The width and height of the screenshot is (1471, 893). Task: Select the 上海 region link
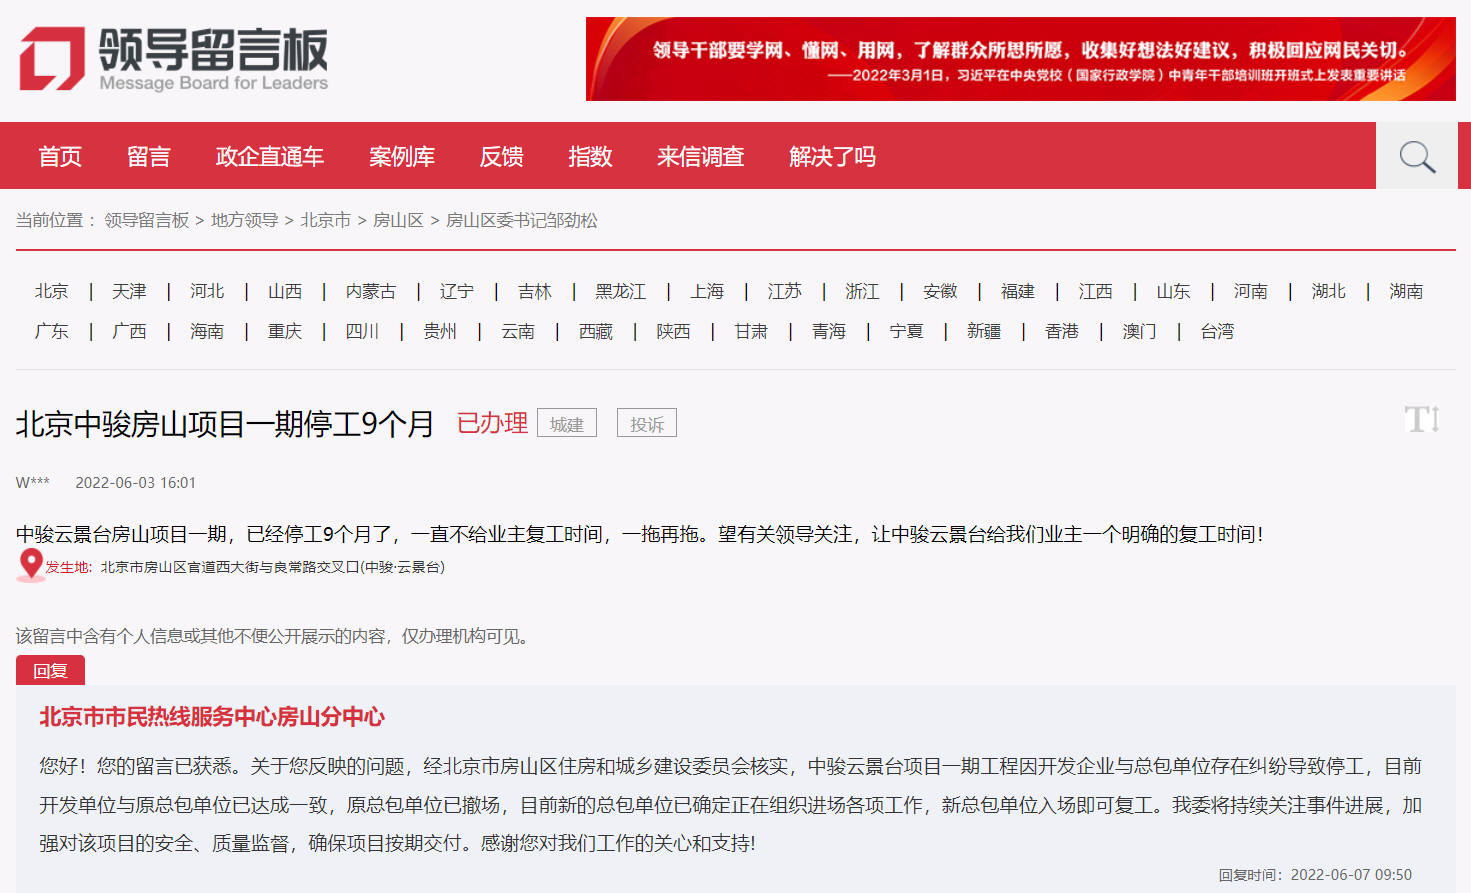[x=707, y=291]
